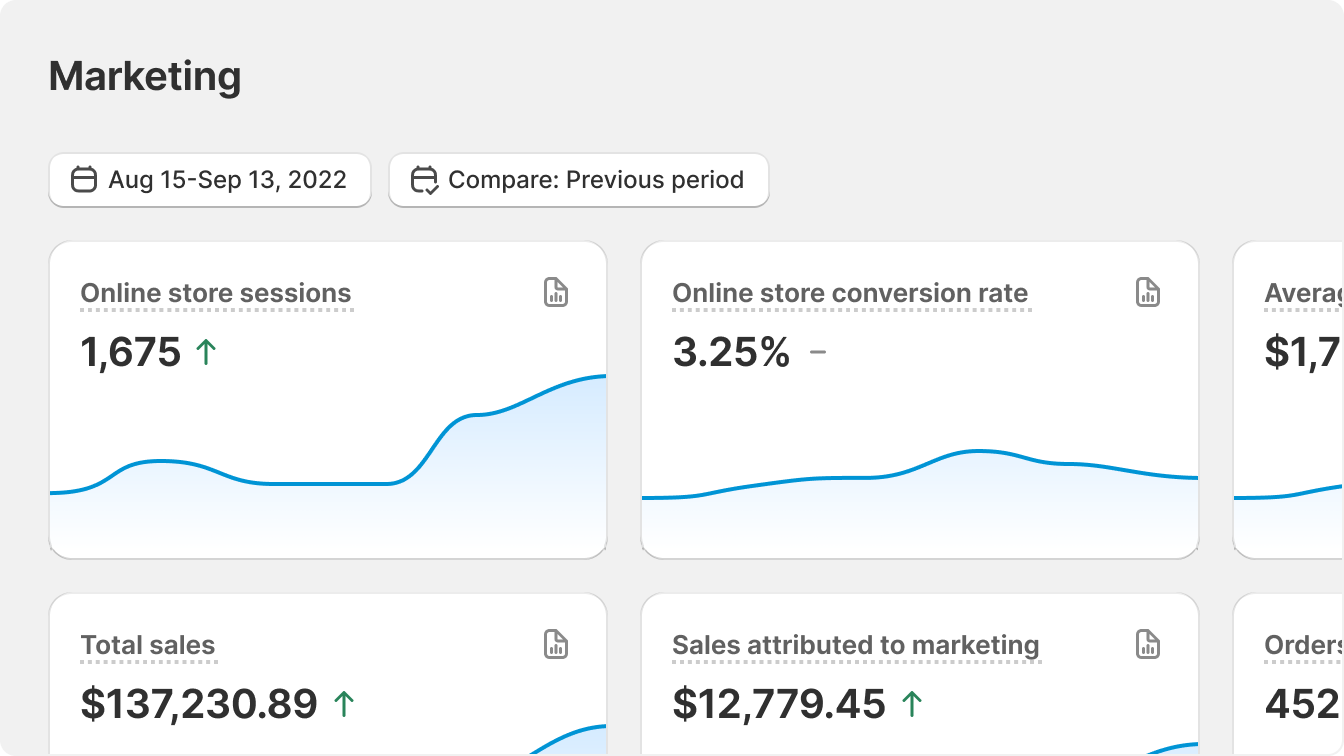The image size is (1344, 756).
Task: Click calendar icon in the date range button
Action: (84, 180)
